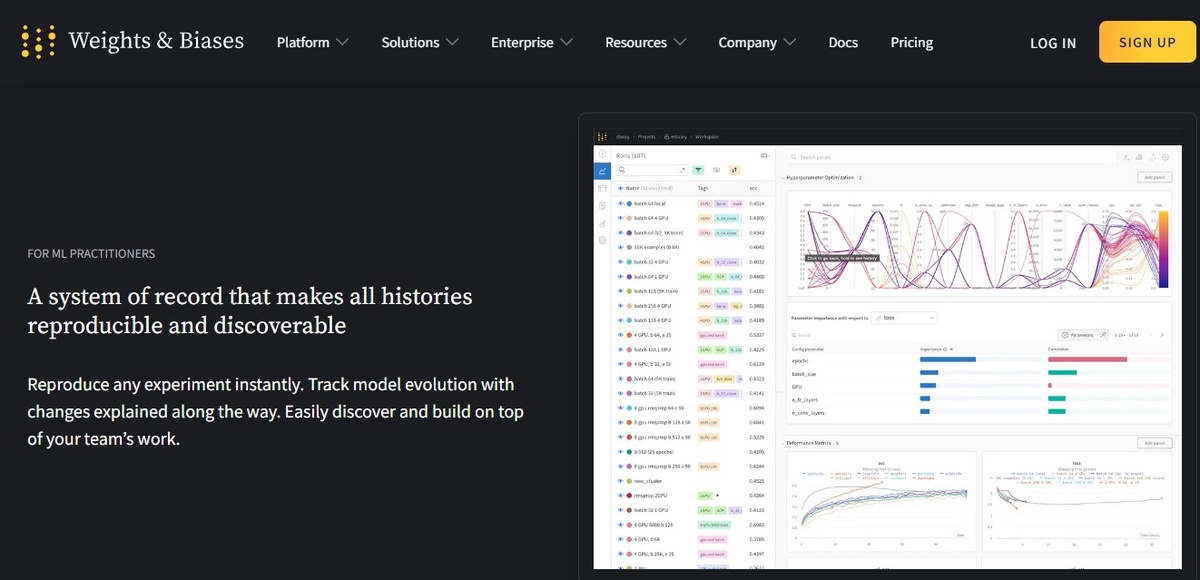This screenshot has width=1200, height=580.
Task: Toggle visibility eye for batch 32 4 GPU
Action: tap(620, 261)
